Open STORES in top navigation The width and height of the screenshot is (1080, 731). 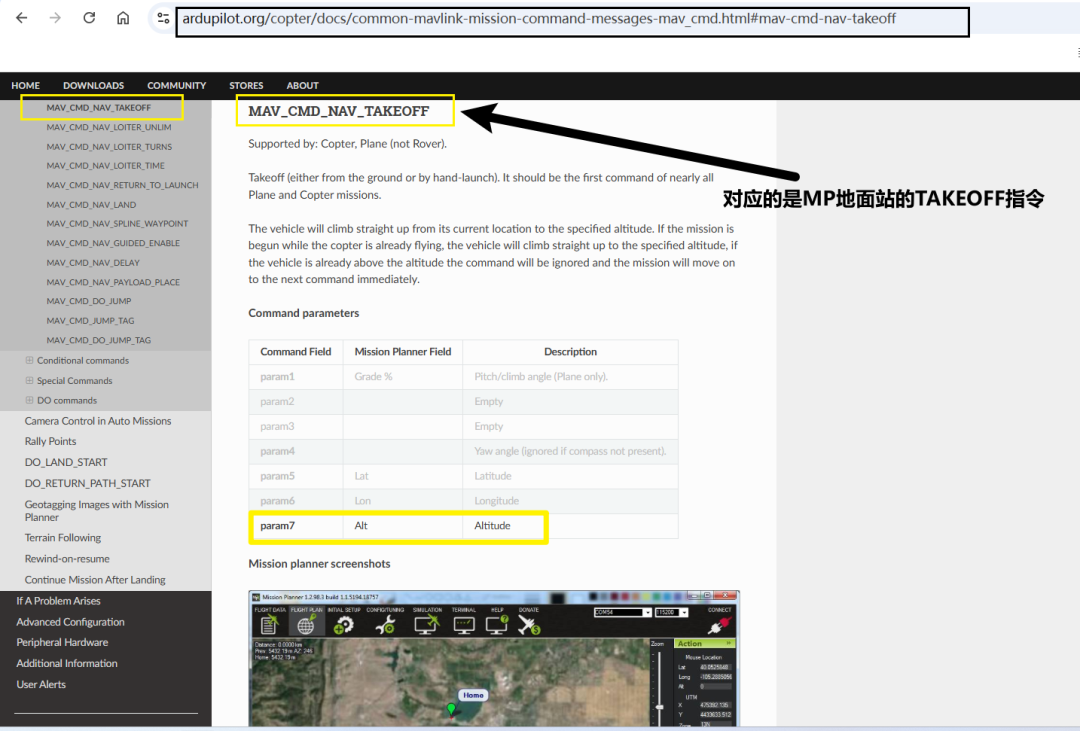246,85
